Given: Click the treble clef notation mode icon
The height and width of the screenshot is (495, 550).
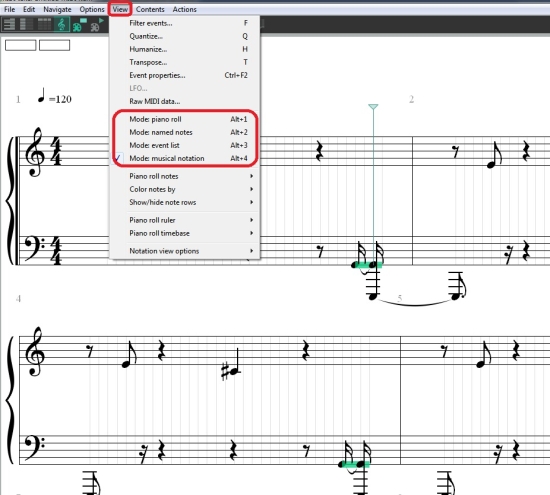Looking at the screenshot, I should coord(62,24).
